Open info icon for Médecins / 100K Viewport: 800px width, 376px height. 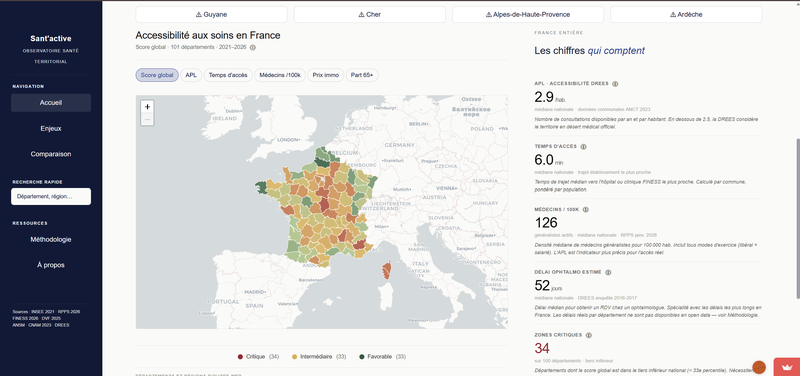tap(585, 209)
